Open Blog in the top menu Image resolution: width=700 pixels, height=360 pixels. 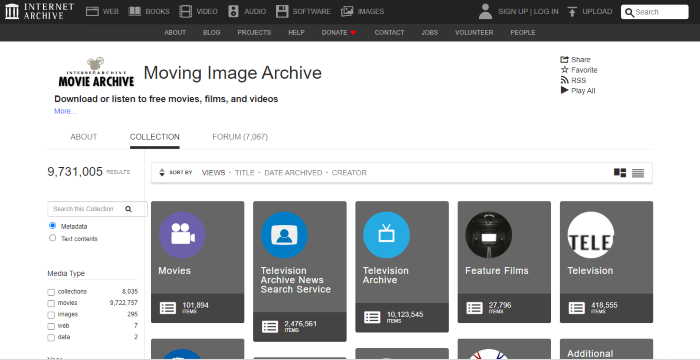212,33
